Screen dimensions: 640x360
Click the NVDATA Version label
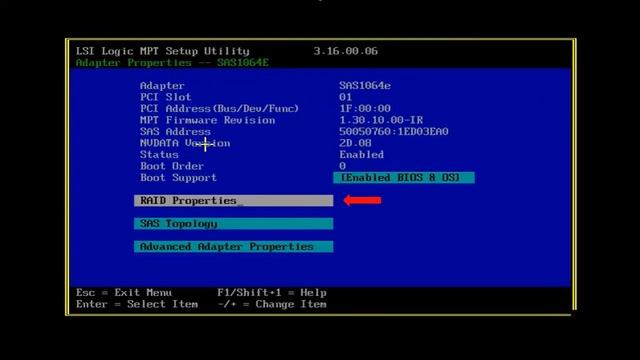tap(185, 143)
